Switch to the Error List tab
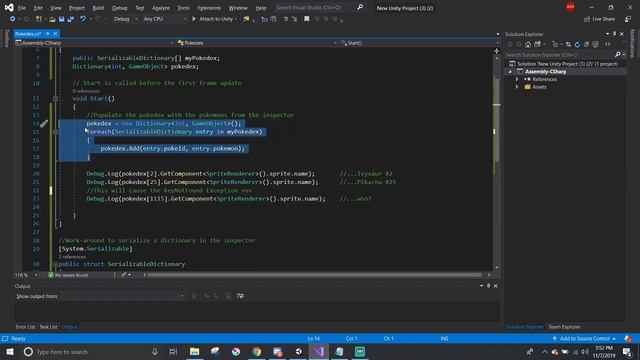640x360 pixels. [x=25, y=327]
